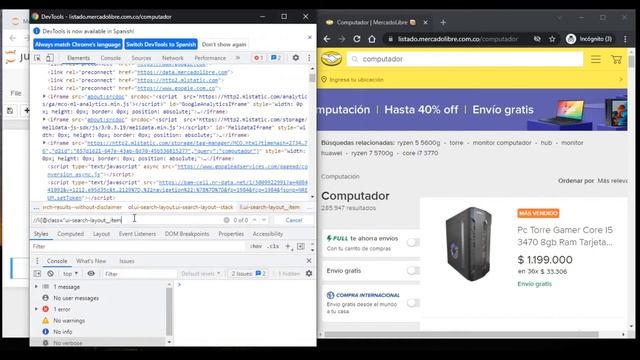Expand the MelidataIframe iframe node
The height and width of the screenshot is (360, 640).
(44, 120)
